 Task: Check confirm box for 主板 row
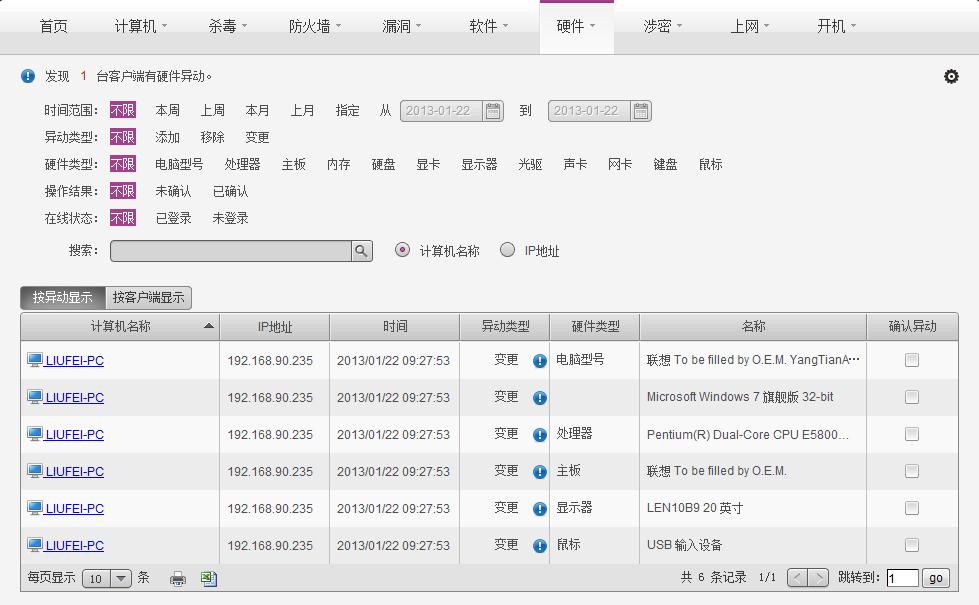912,471
